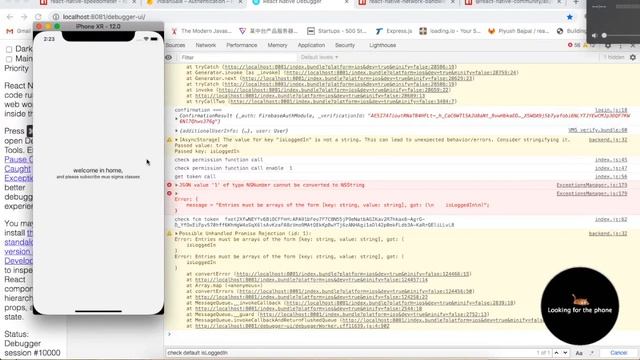
Task: Open DevTools main settings gear
Action: tap(608, 45)
